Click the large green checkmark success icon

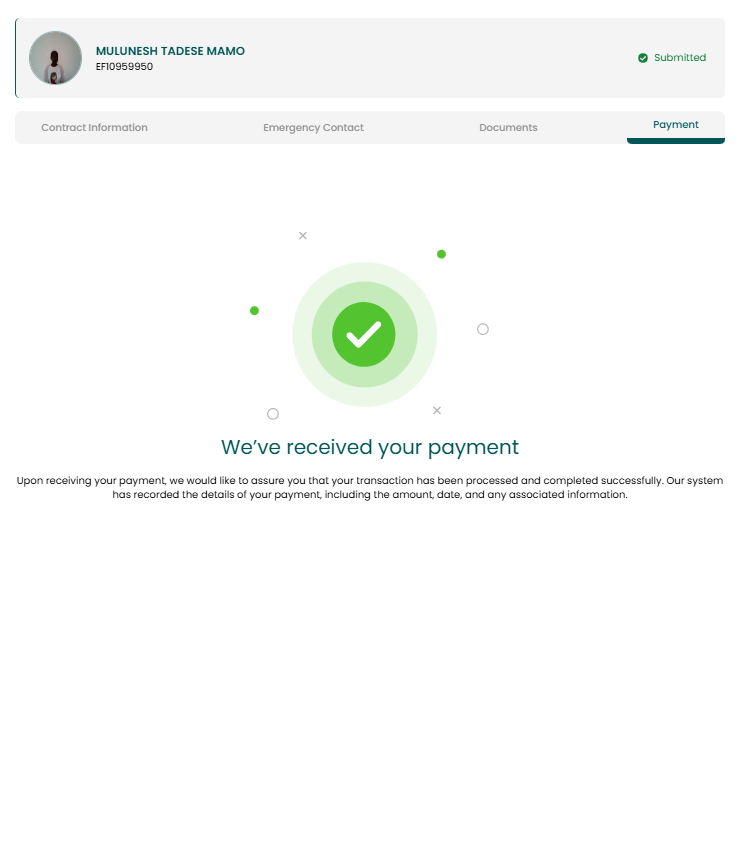[x=364, y=334]
